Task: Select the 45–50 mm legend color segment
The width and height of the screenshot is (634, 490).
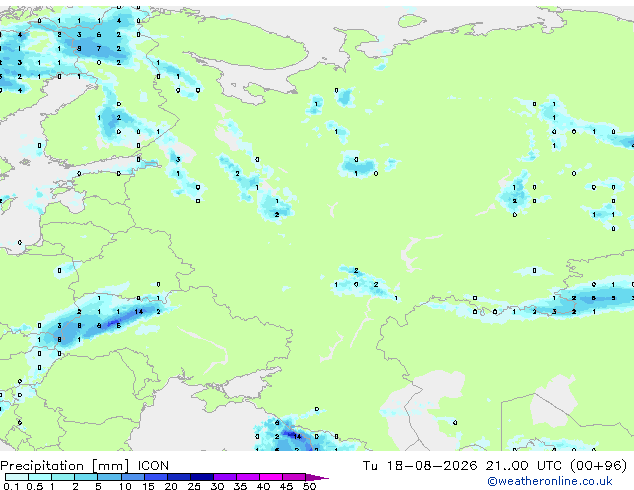Action: (294, 477)
